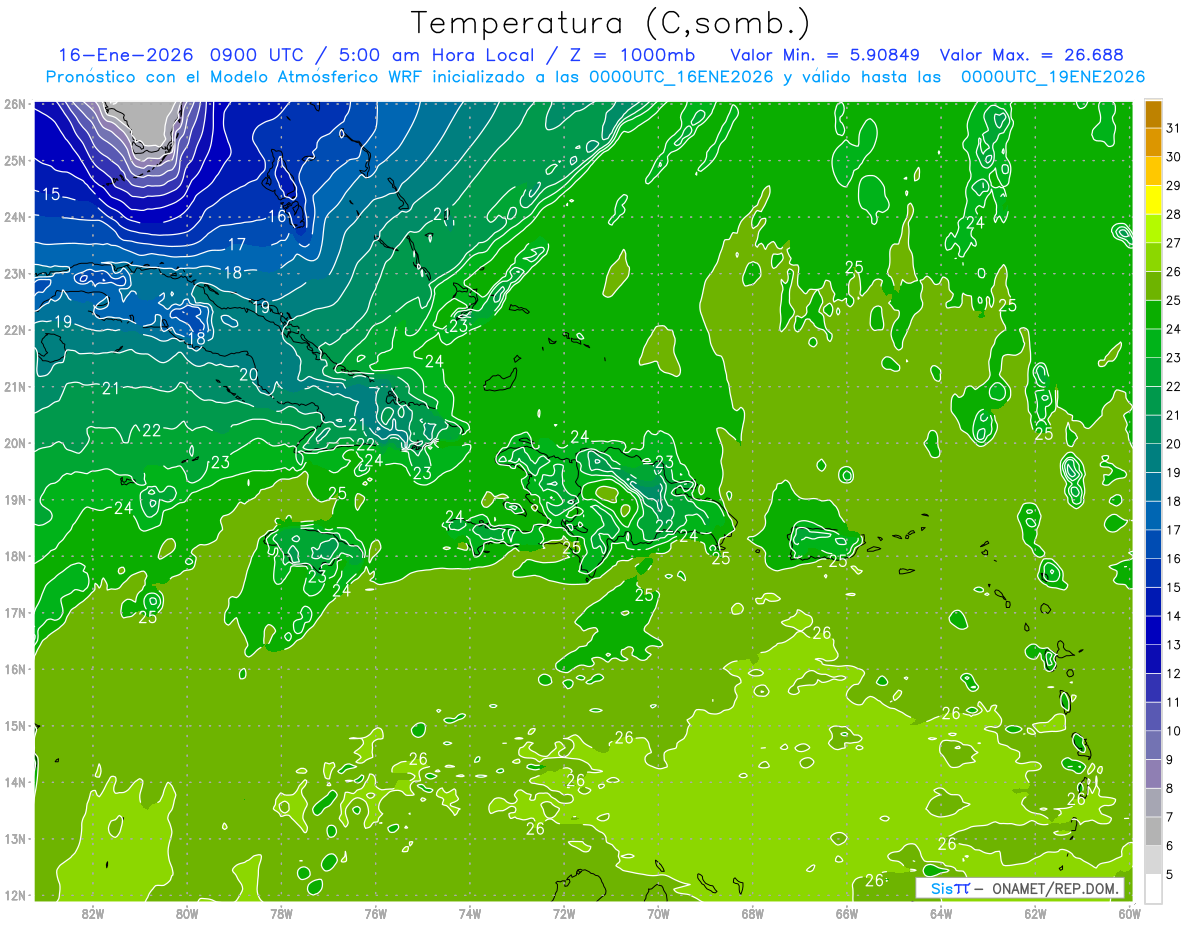Click the latitude axis label '22N'
The image size is (1200, 927).
[x=14, y=329]
